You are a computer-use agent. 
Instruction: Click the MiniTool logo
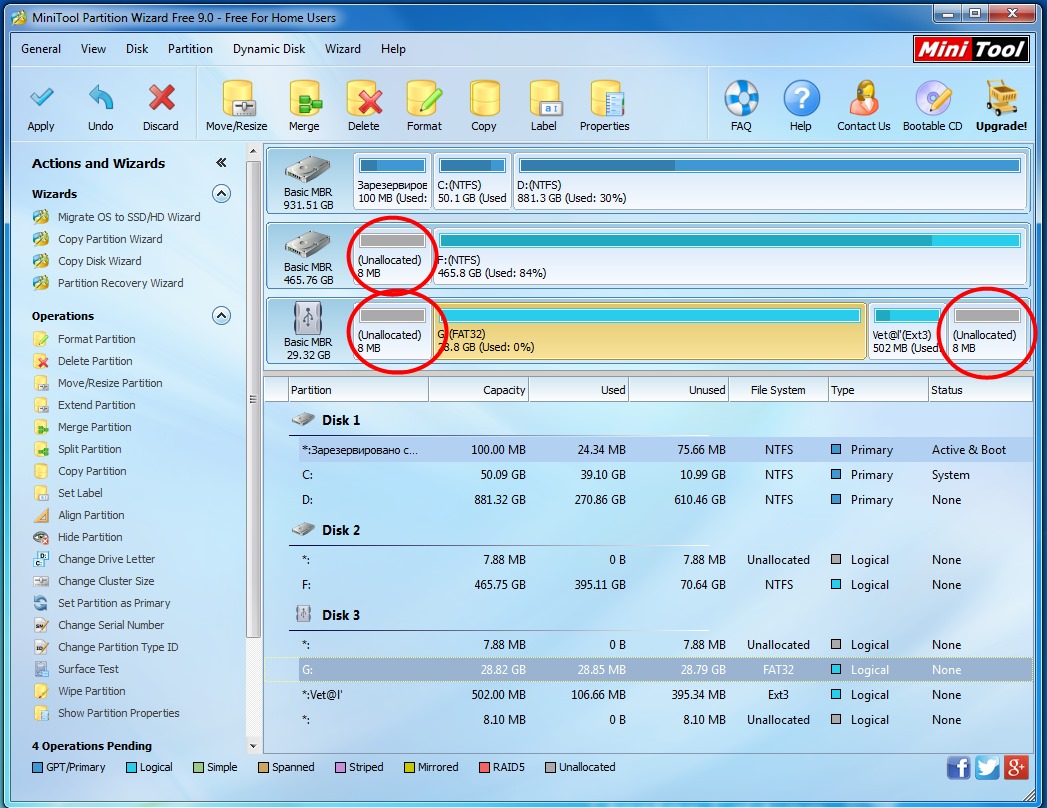pyautogui.click(x=970, y=49)
